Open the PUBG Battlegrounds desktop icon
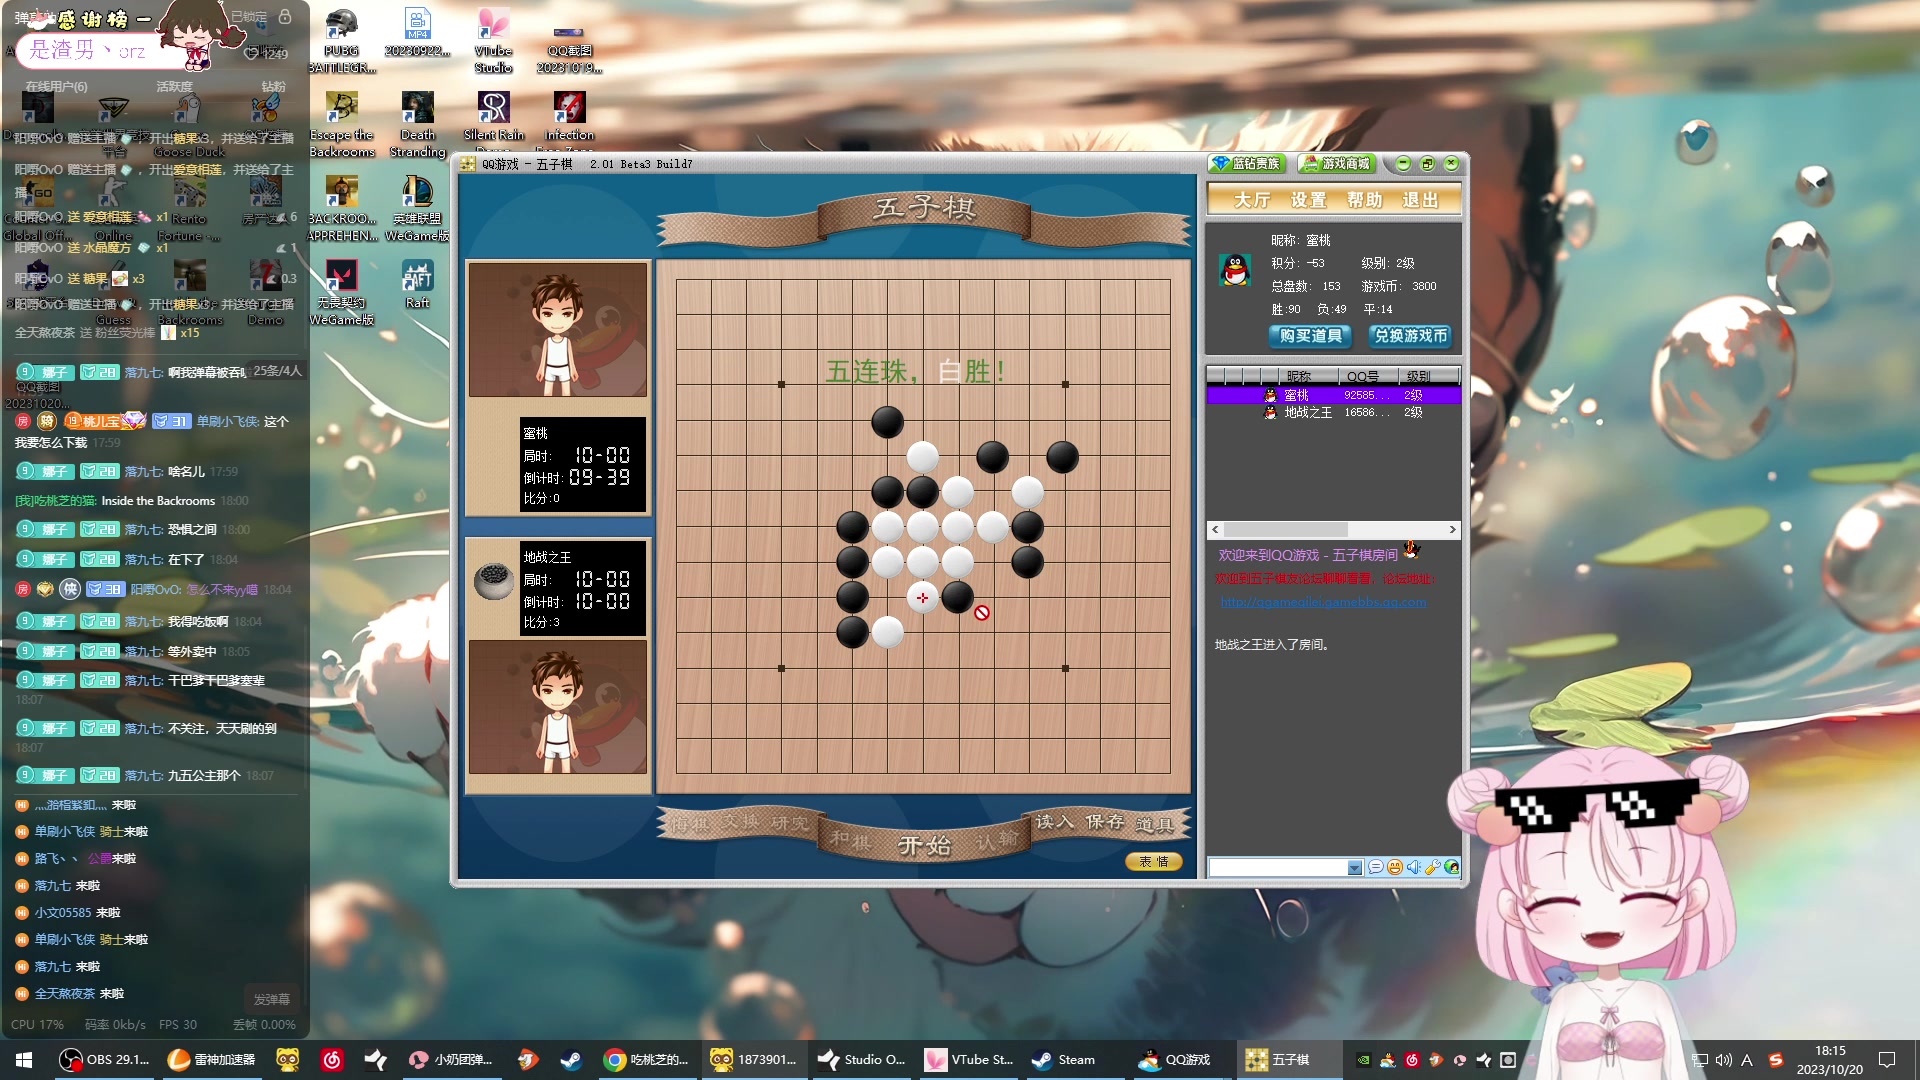The image size is (1920, 1080). pos(341,40)
